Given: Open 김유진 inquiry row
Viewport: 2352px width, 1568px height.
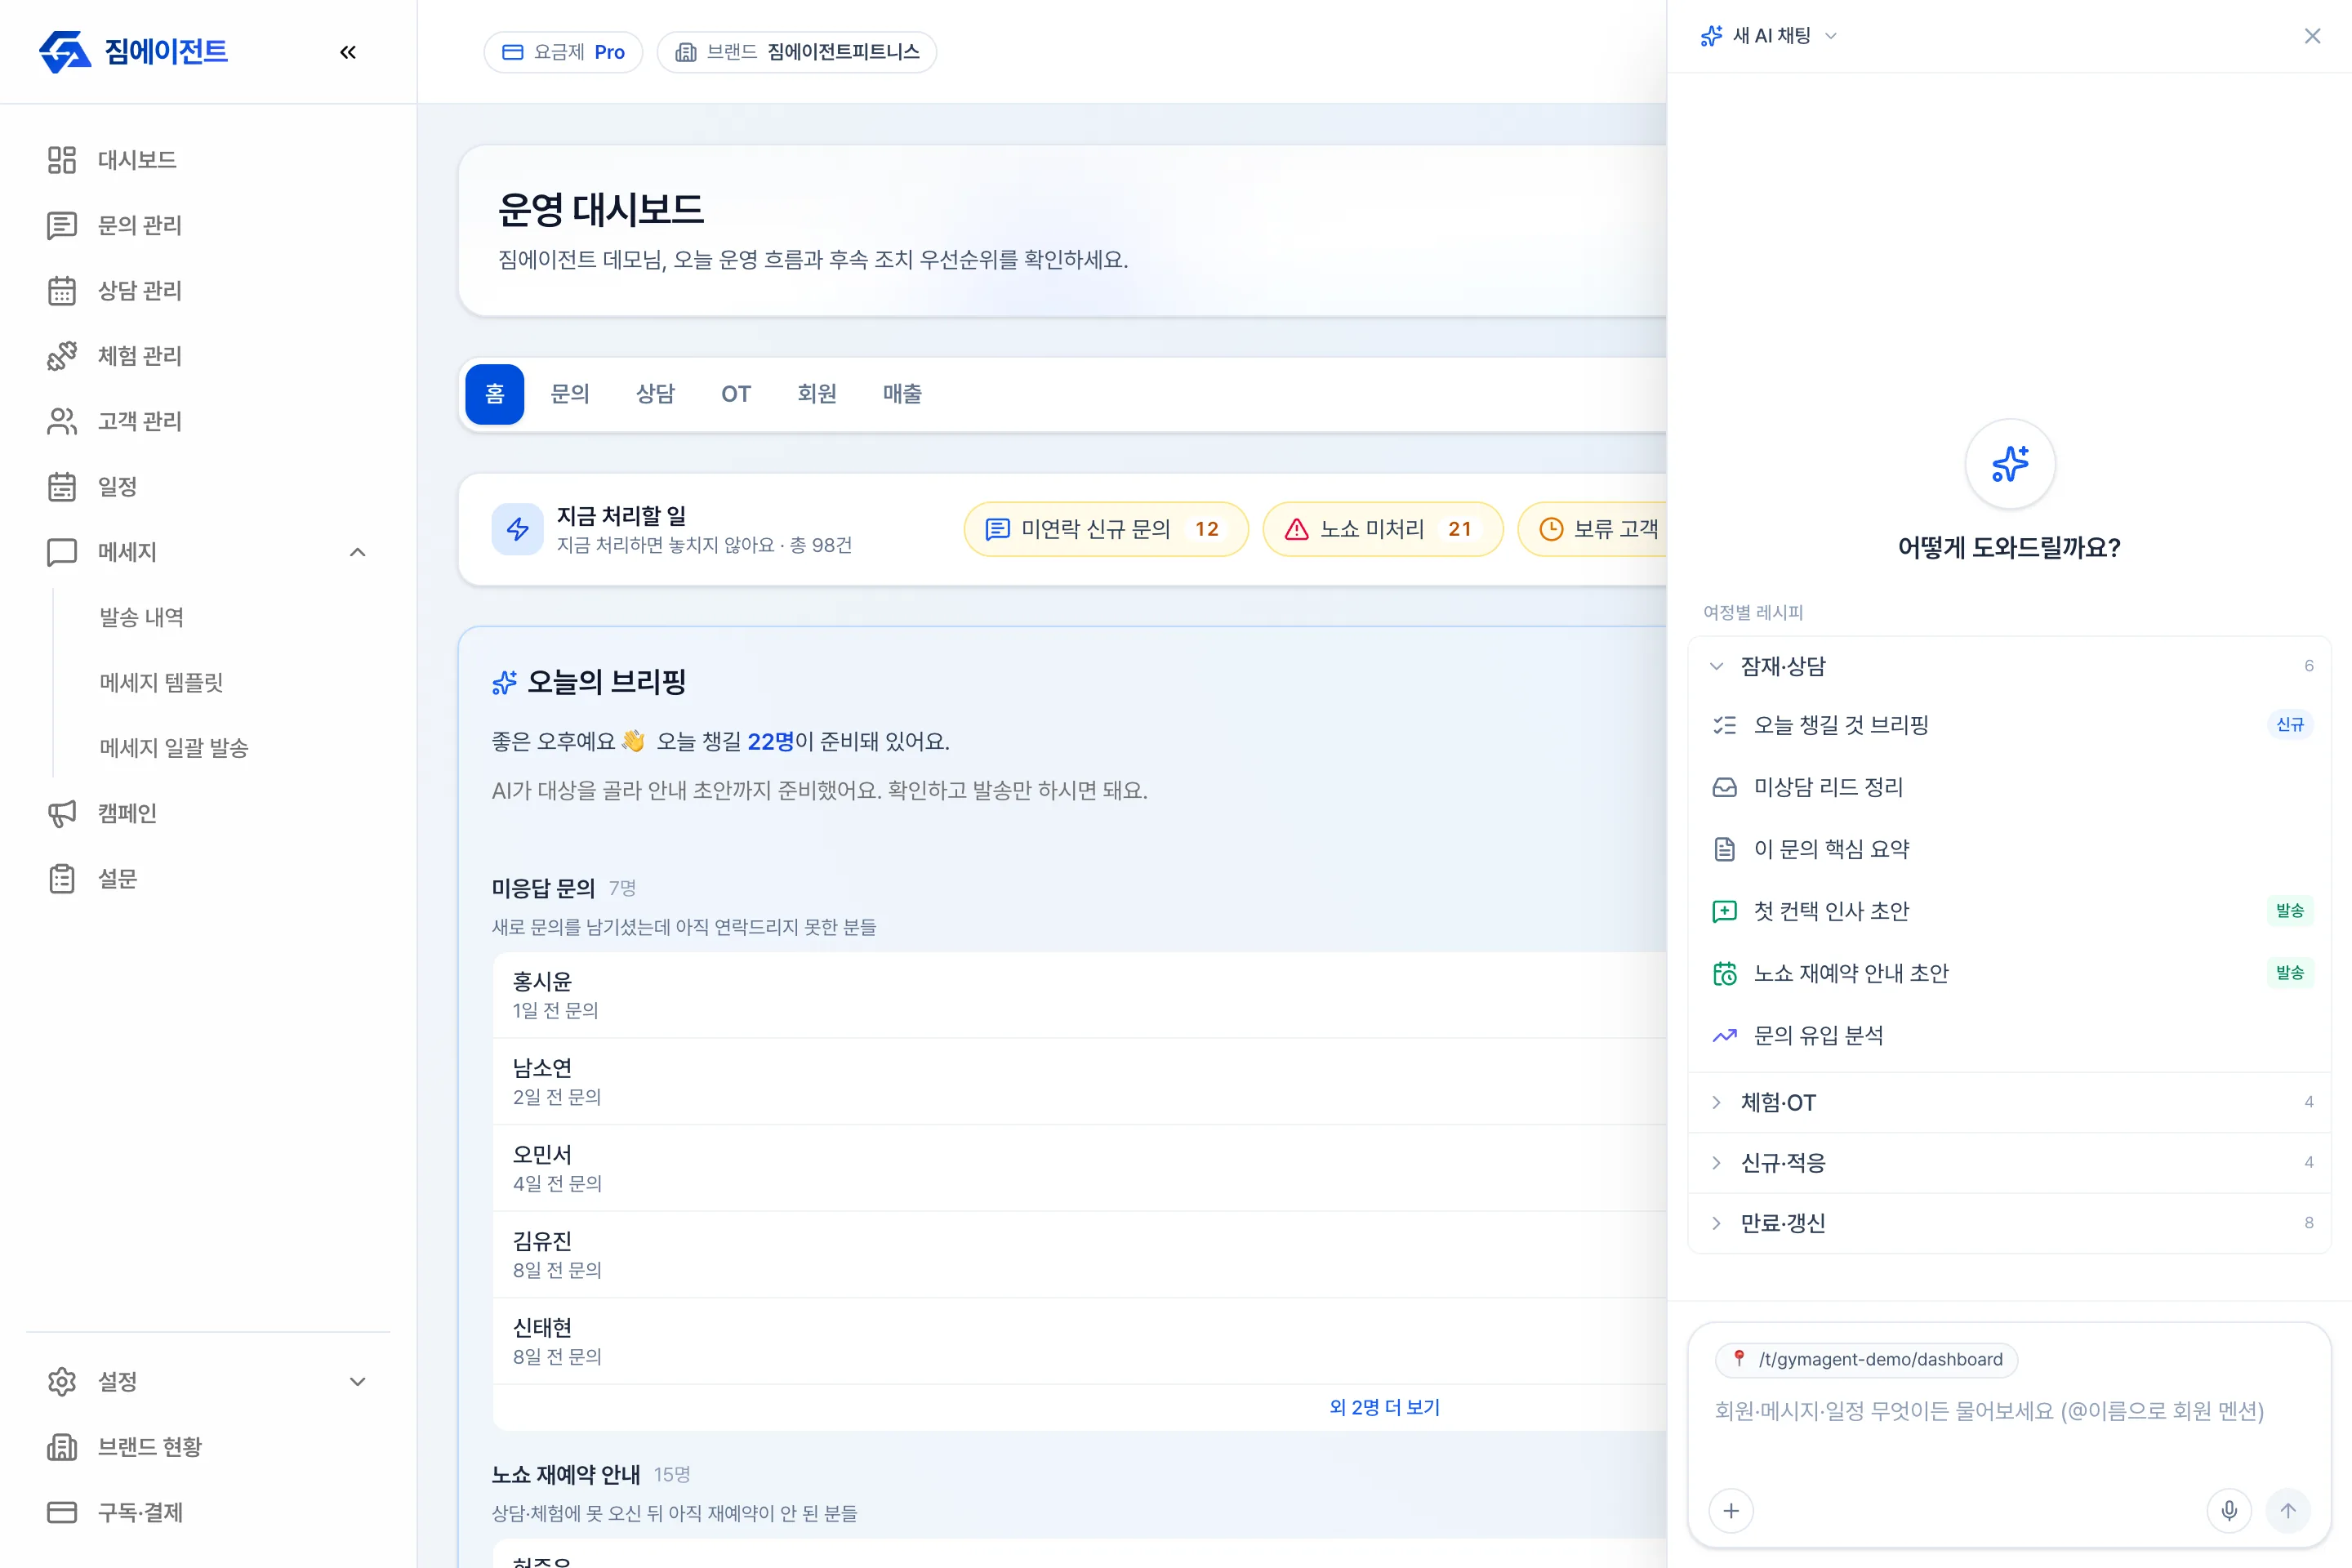Looking at the screenshot, I should pos(1080,1255).
